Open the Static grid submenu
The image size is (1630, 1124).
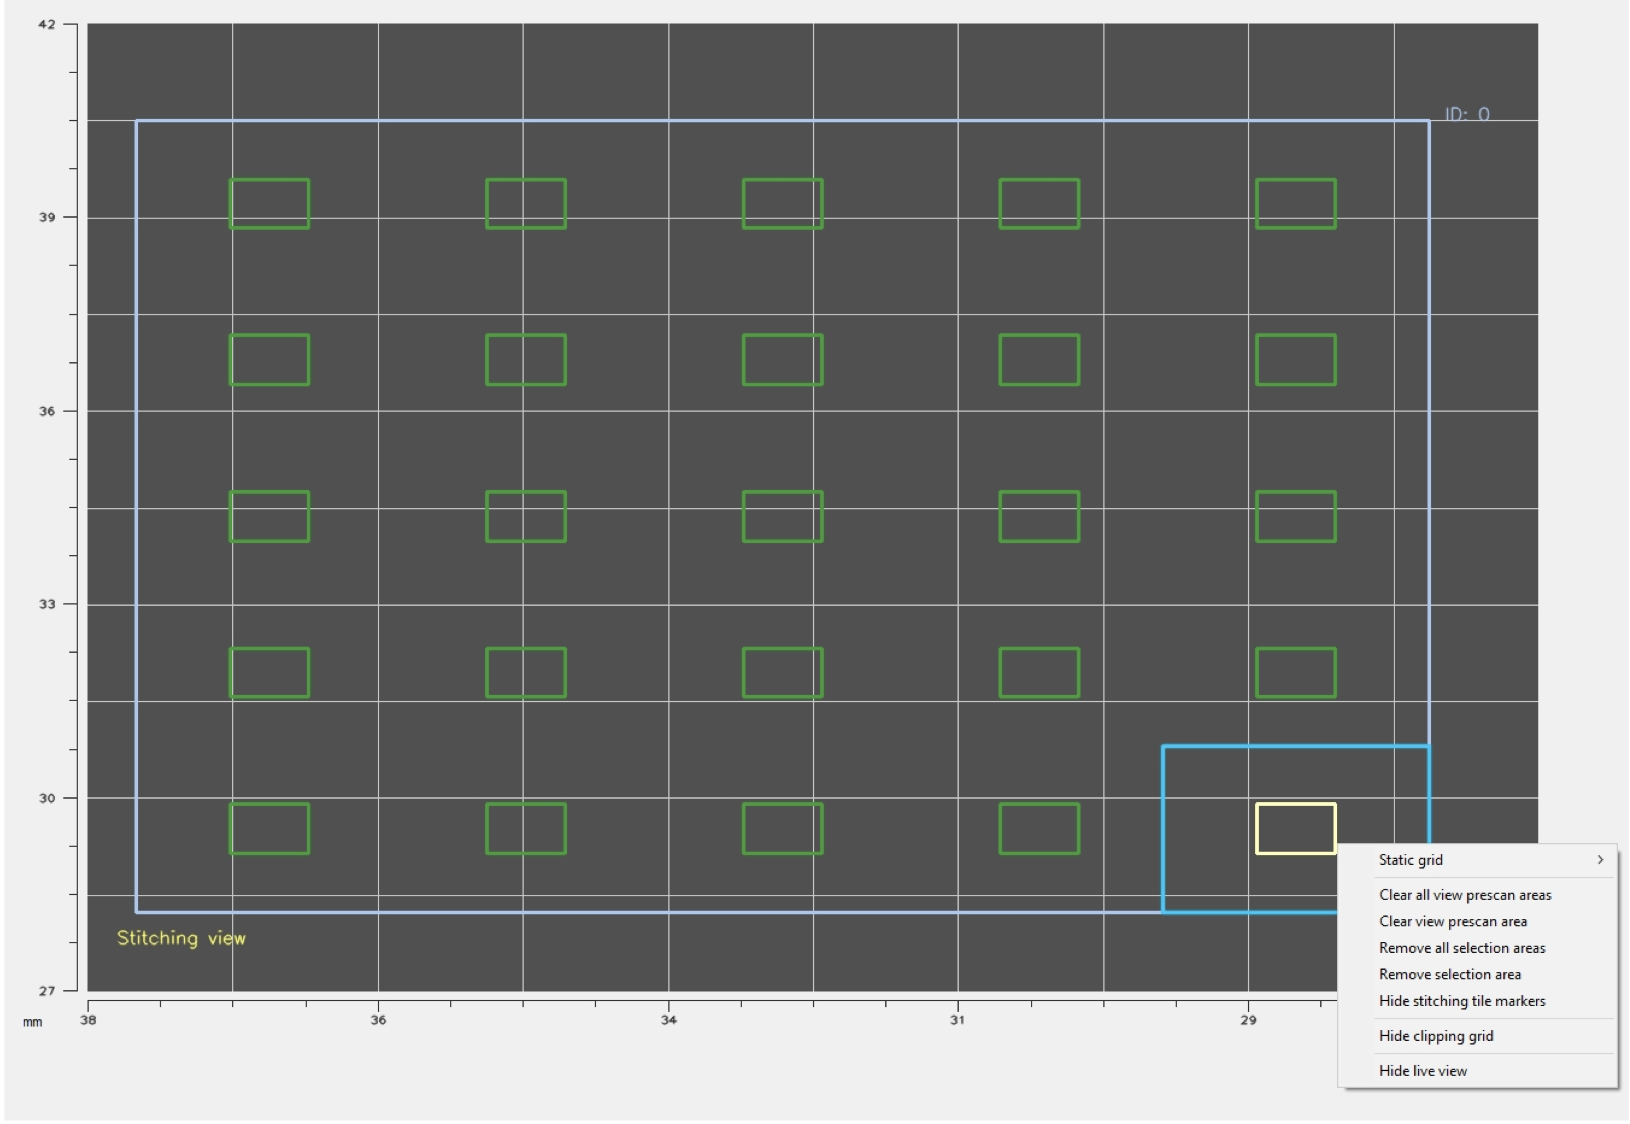pyautogui.click(x=1410, y=860)
